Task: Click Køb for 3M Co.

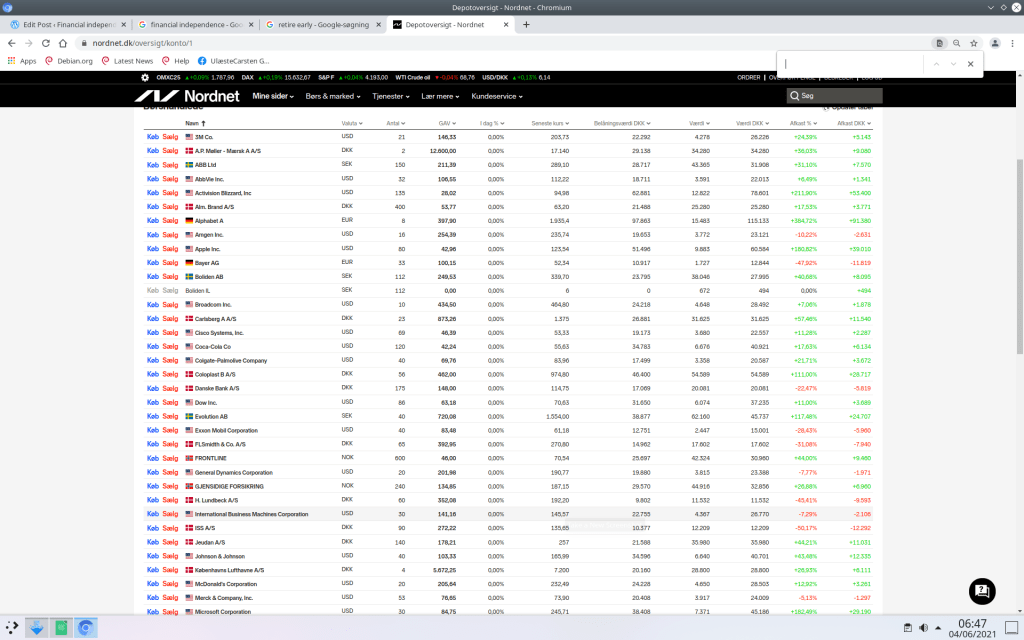Action: point(153,137)
